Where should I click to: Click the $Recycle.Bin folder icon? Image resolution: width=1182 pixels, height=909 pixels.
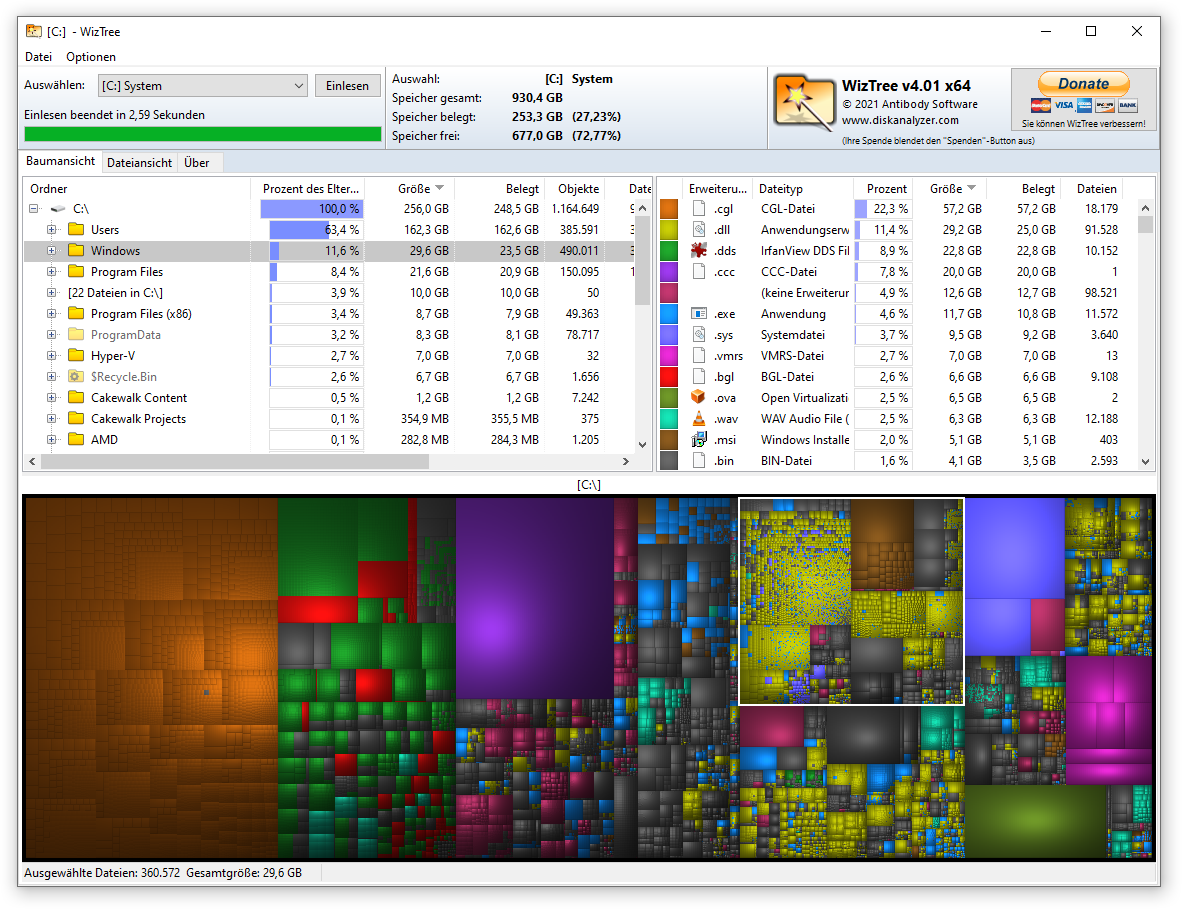coord(76,377)
